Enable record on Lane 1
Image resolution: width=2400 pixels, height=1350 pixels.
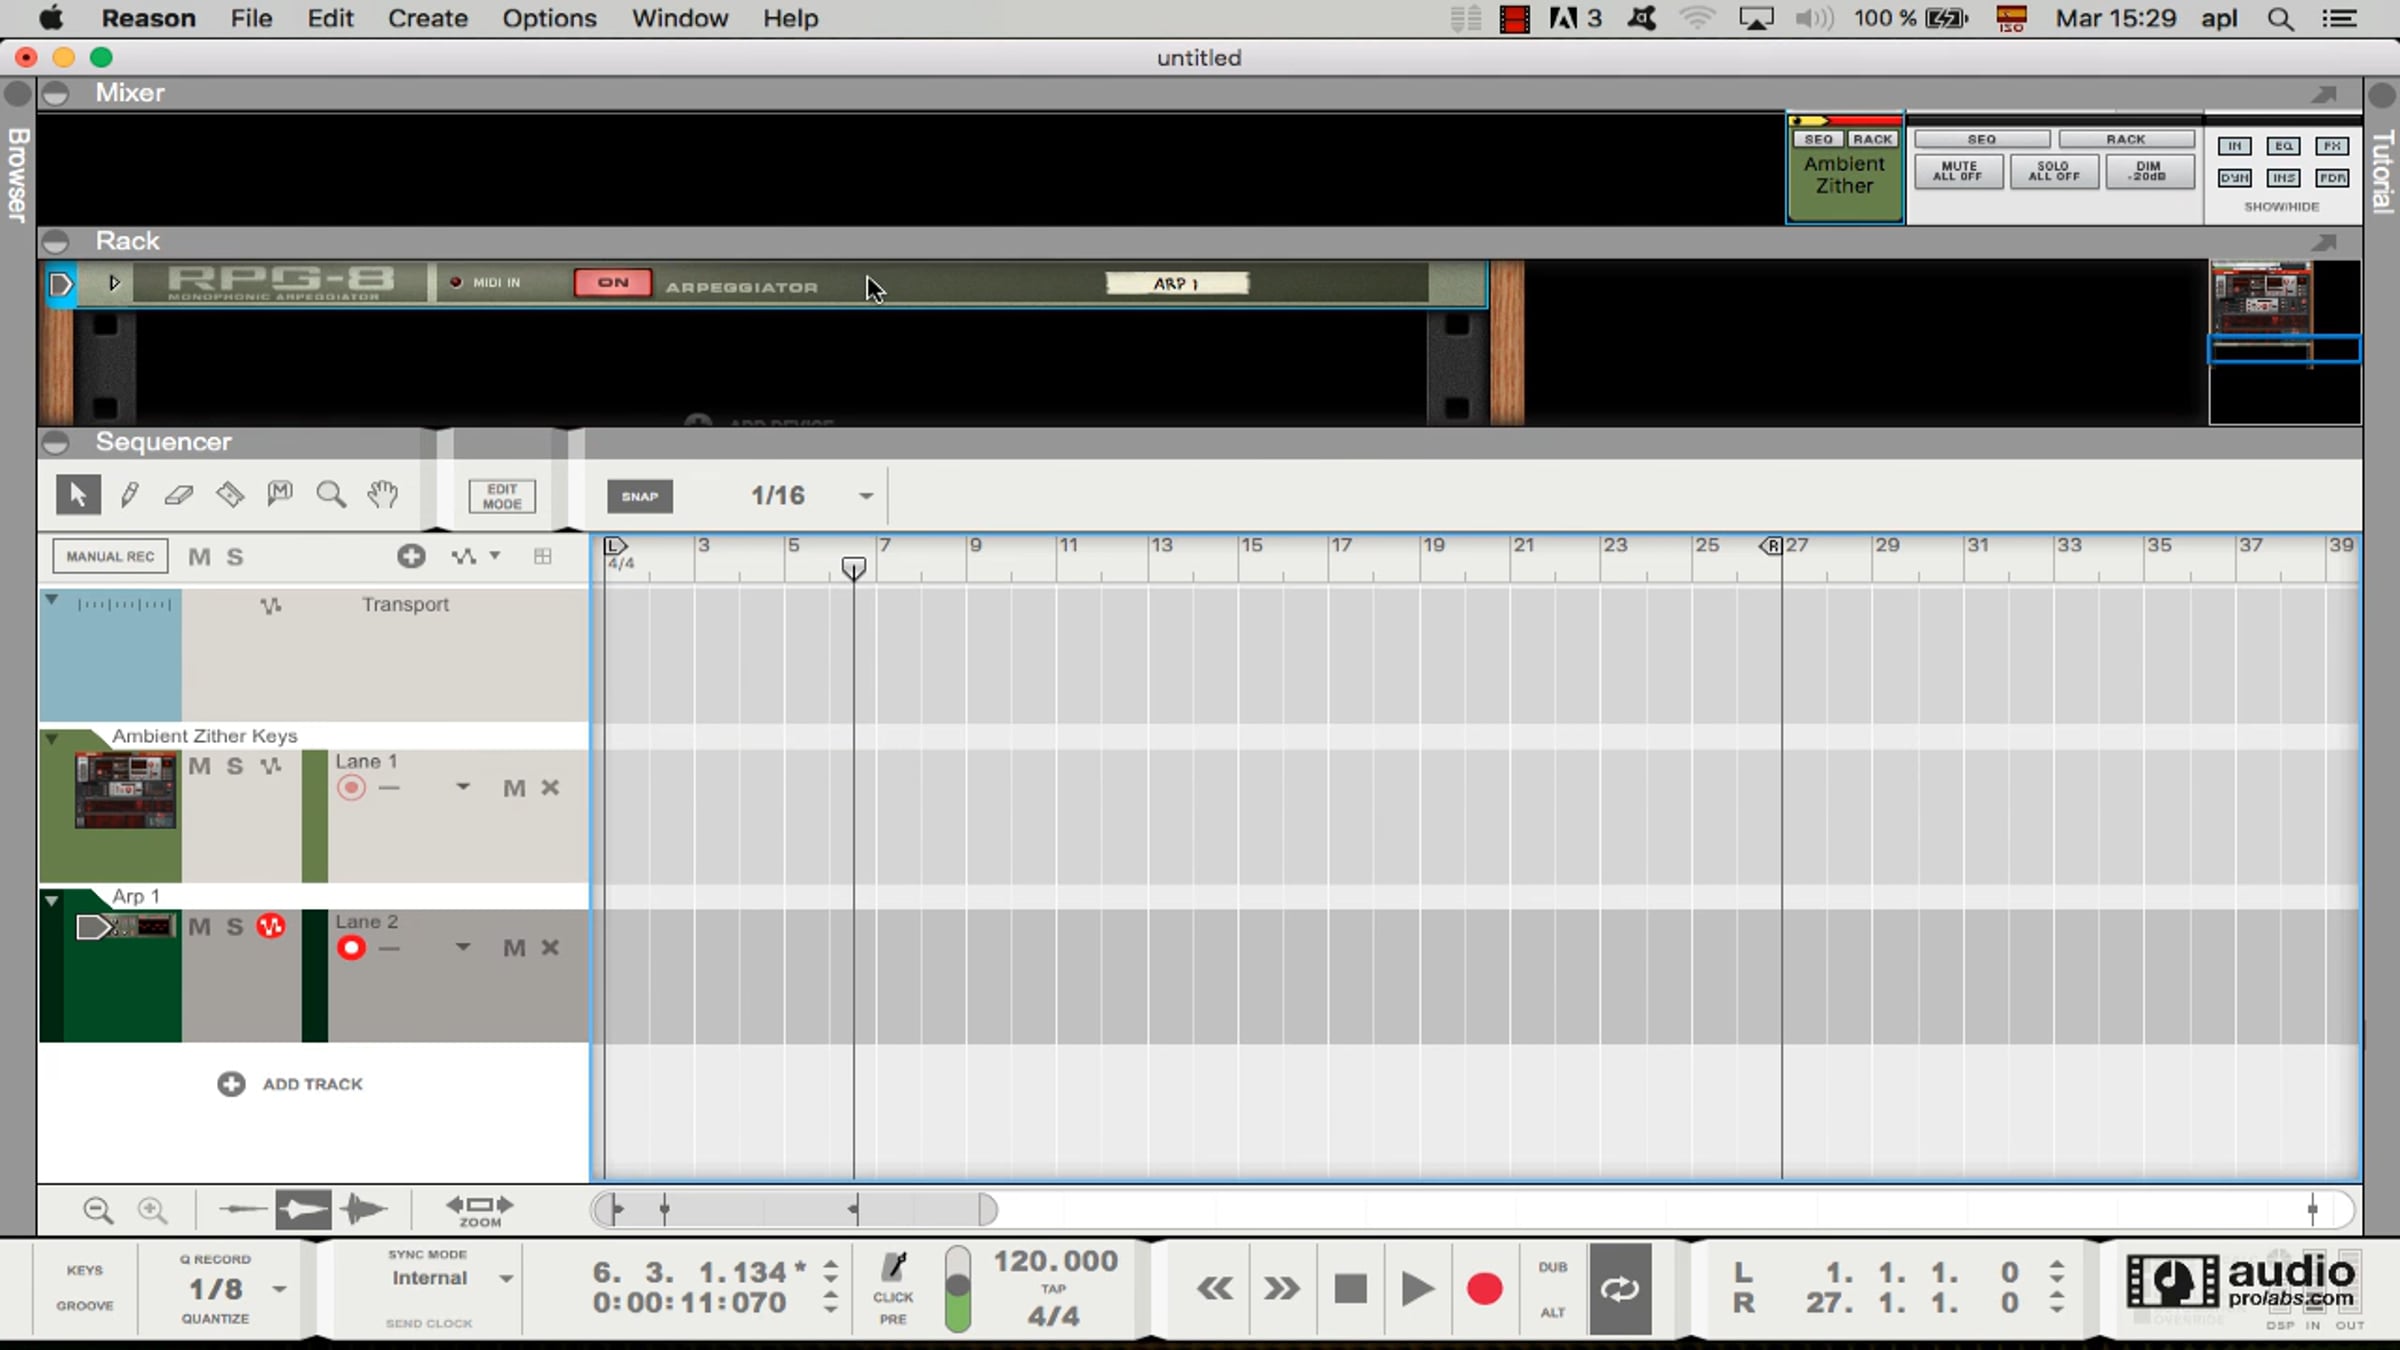click(351, 788)
